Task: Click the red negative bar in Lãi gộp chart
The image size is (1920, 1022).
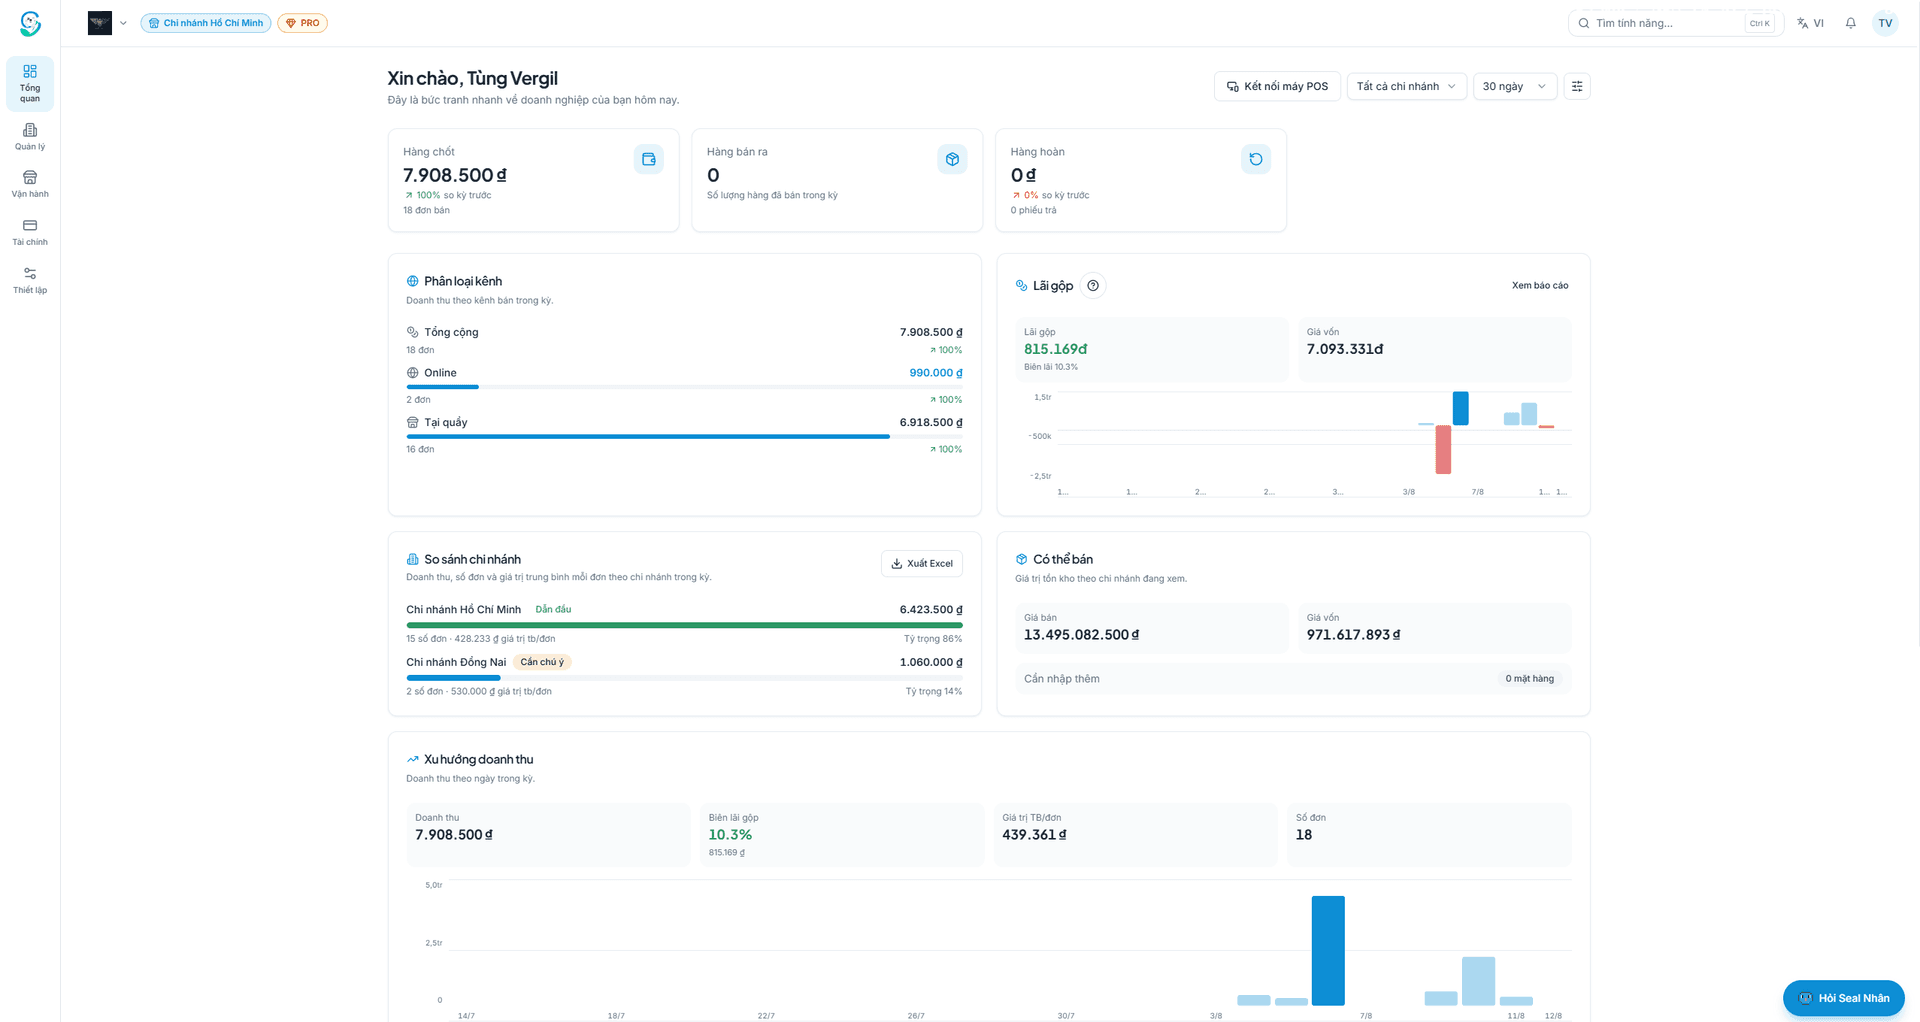Action: [x=1443, y=449]
